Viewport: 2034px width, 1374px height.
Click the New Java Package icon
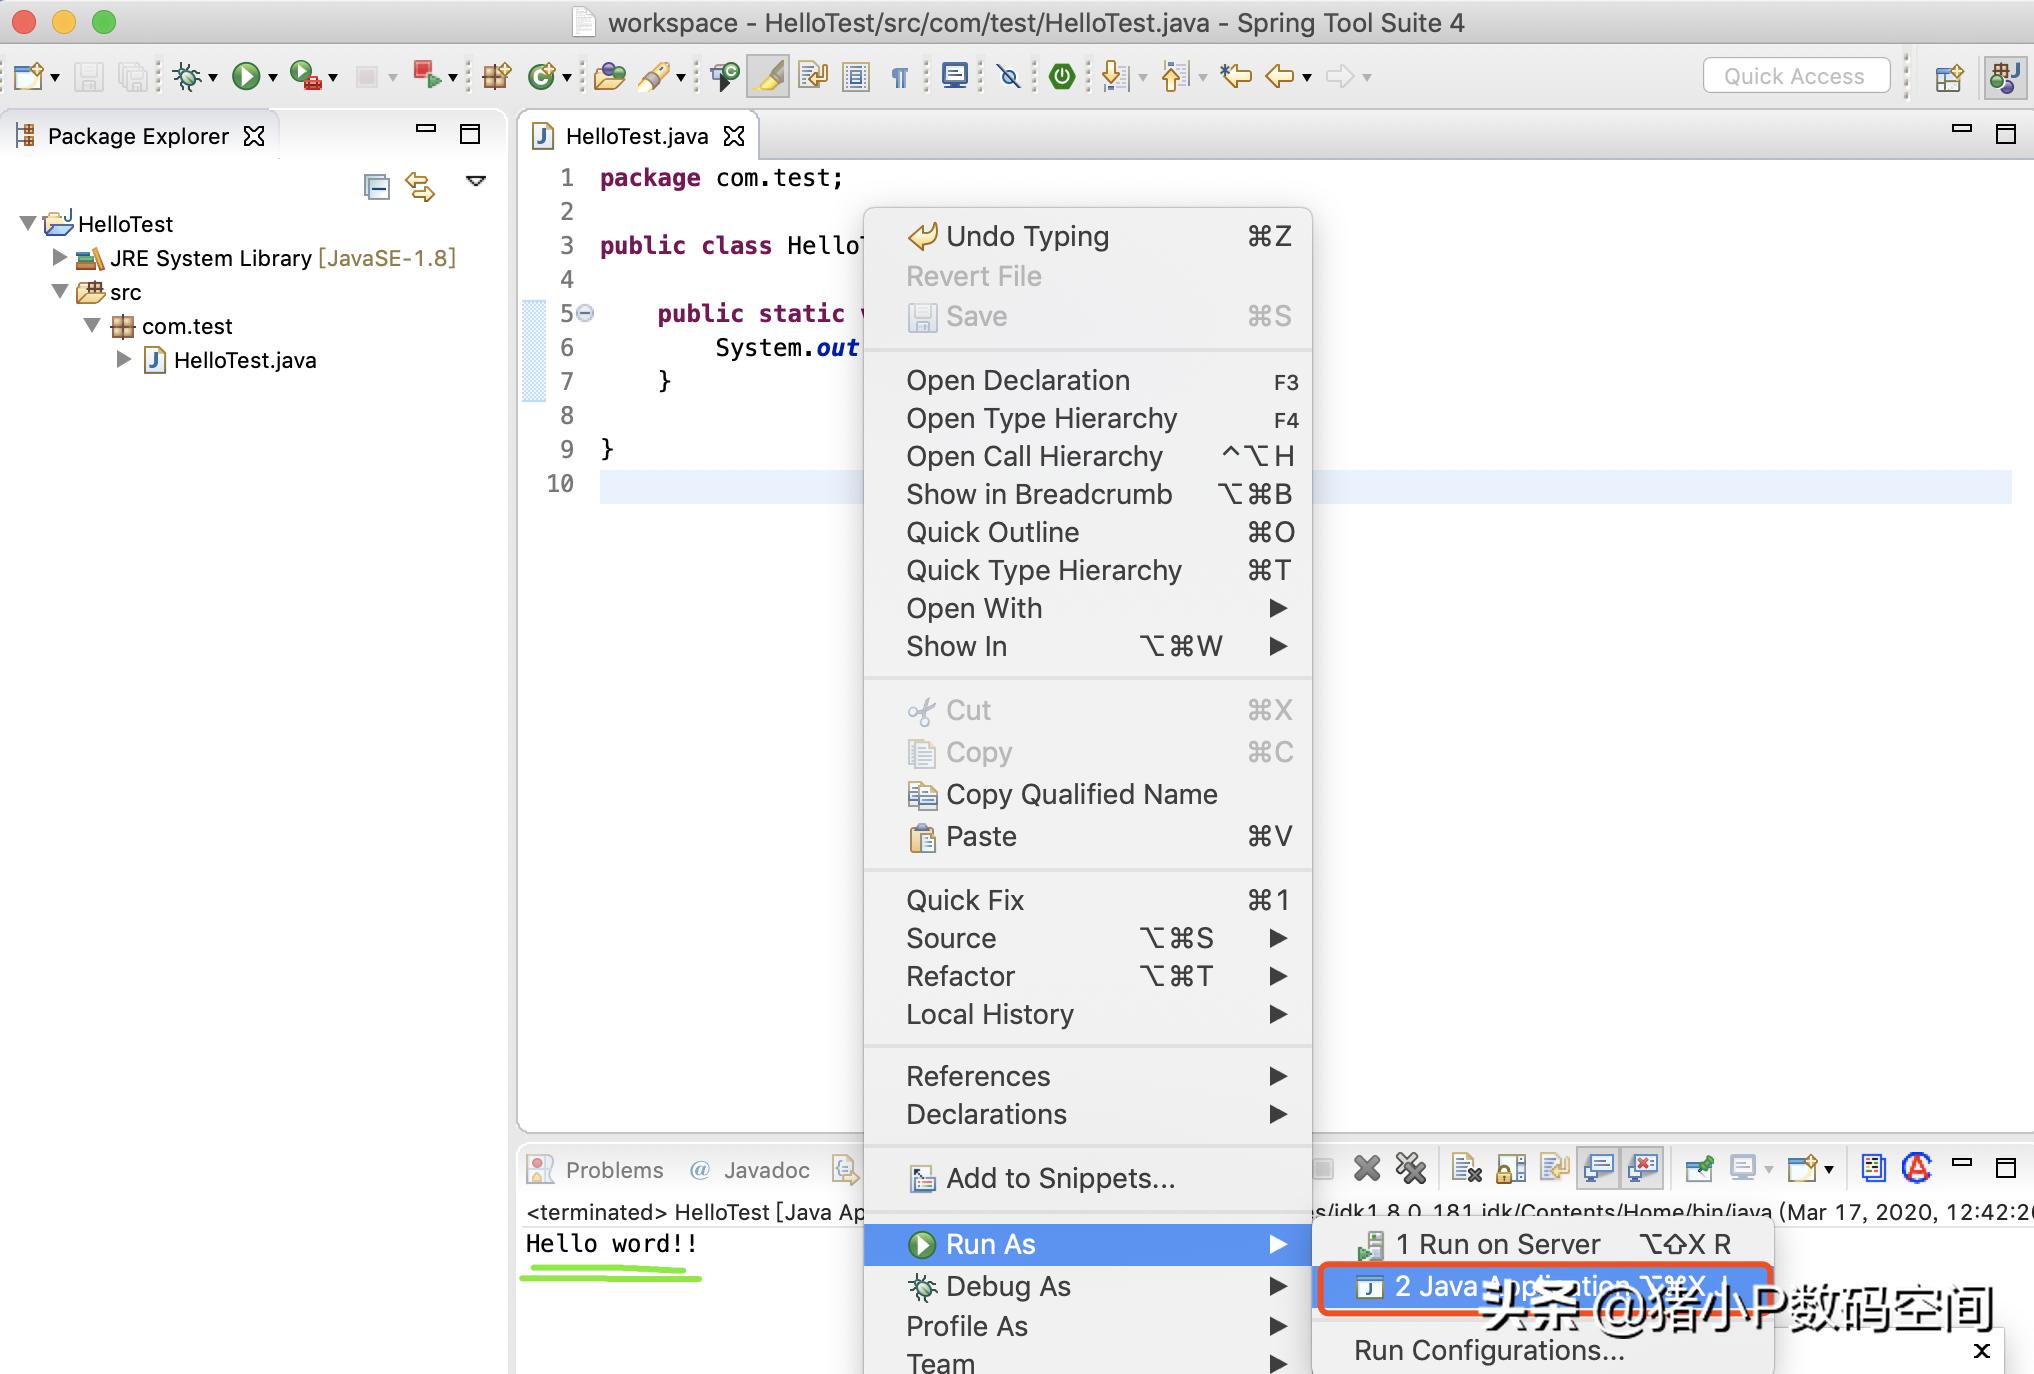tap(496, 76)
